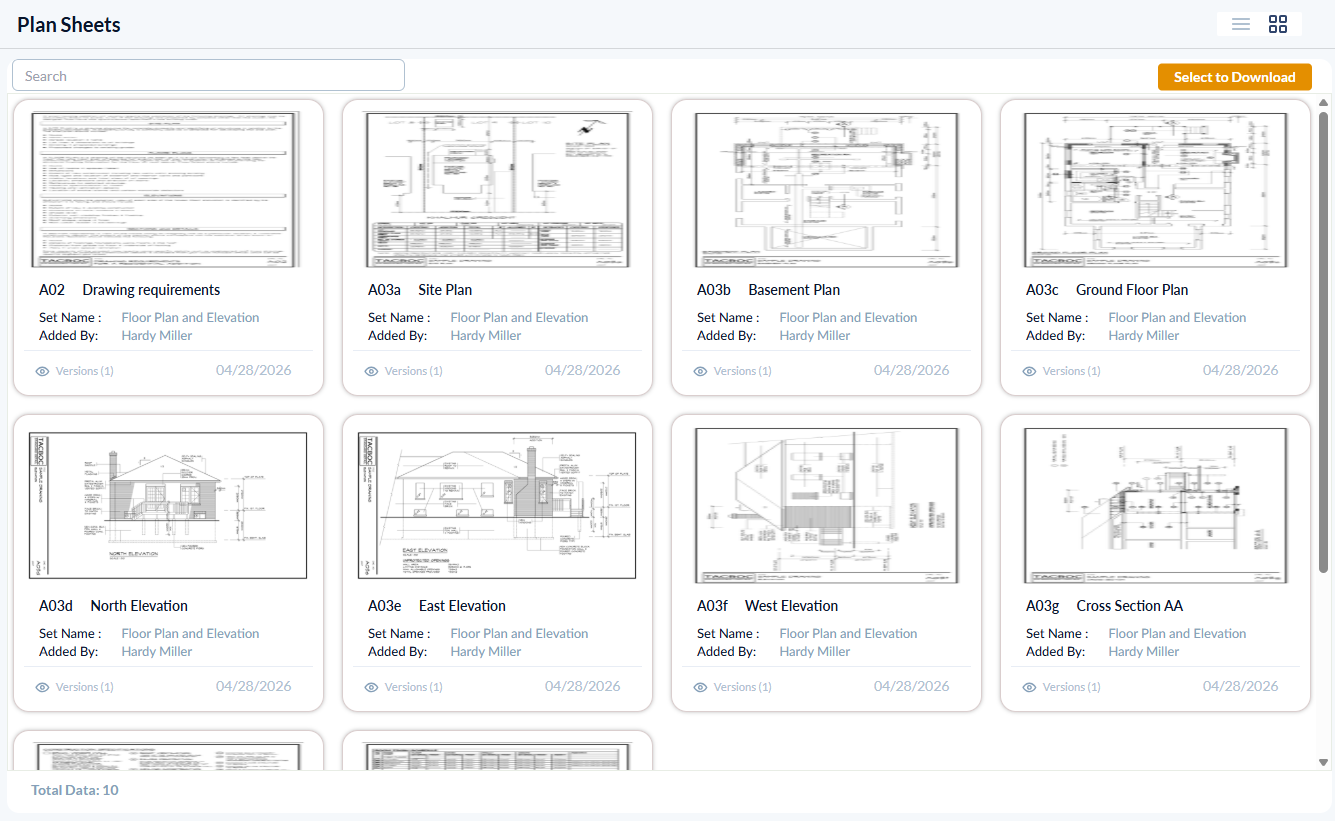This screenshot has height=821, width=1335.
Task: Click the eye icon on North Elevation card
Action: pyautogui.click(x=42, y=687)
